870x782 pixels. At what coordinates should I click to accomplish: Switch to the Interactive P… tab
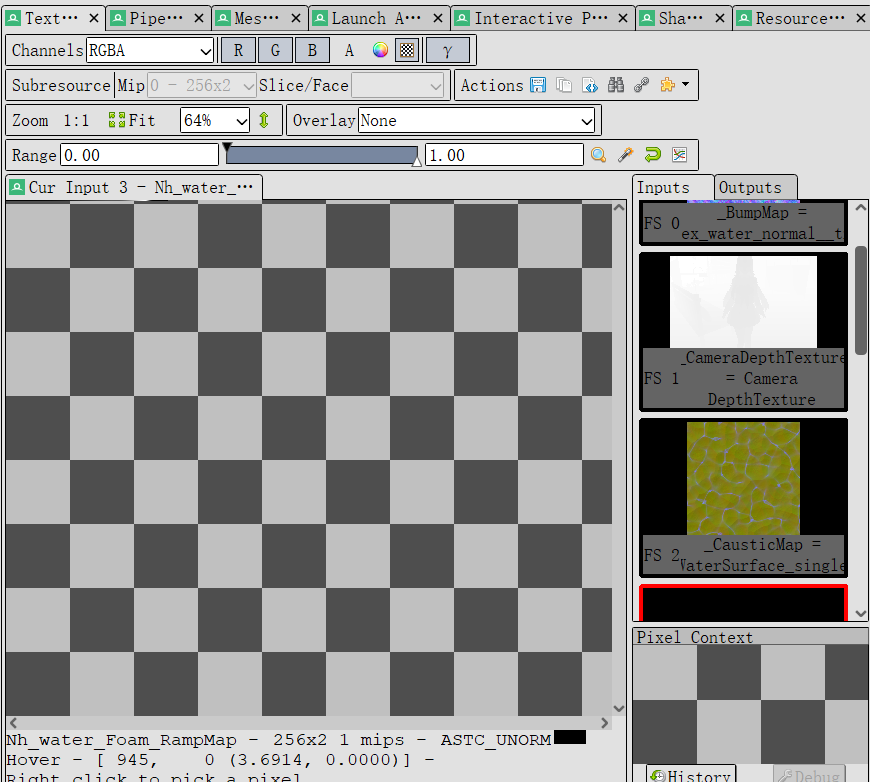[535, 18]
